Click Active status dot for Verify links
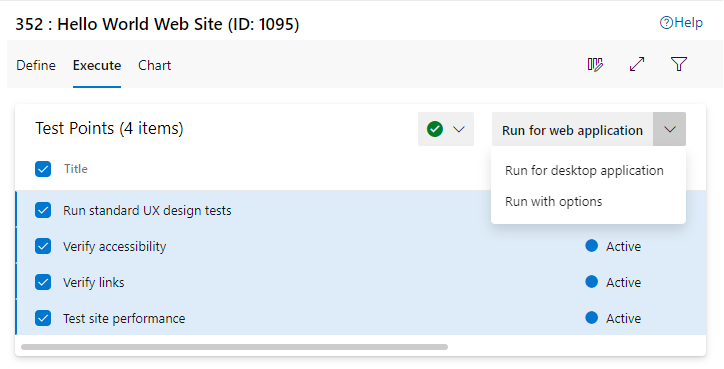Viewport: 724px width, 369px height. (x=591, y=282)
